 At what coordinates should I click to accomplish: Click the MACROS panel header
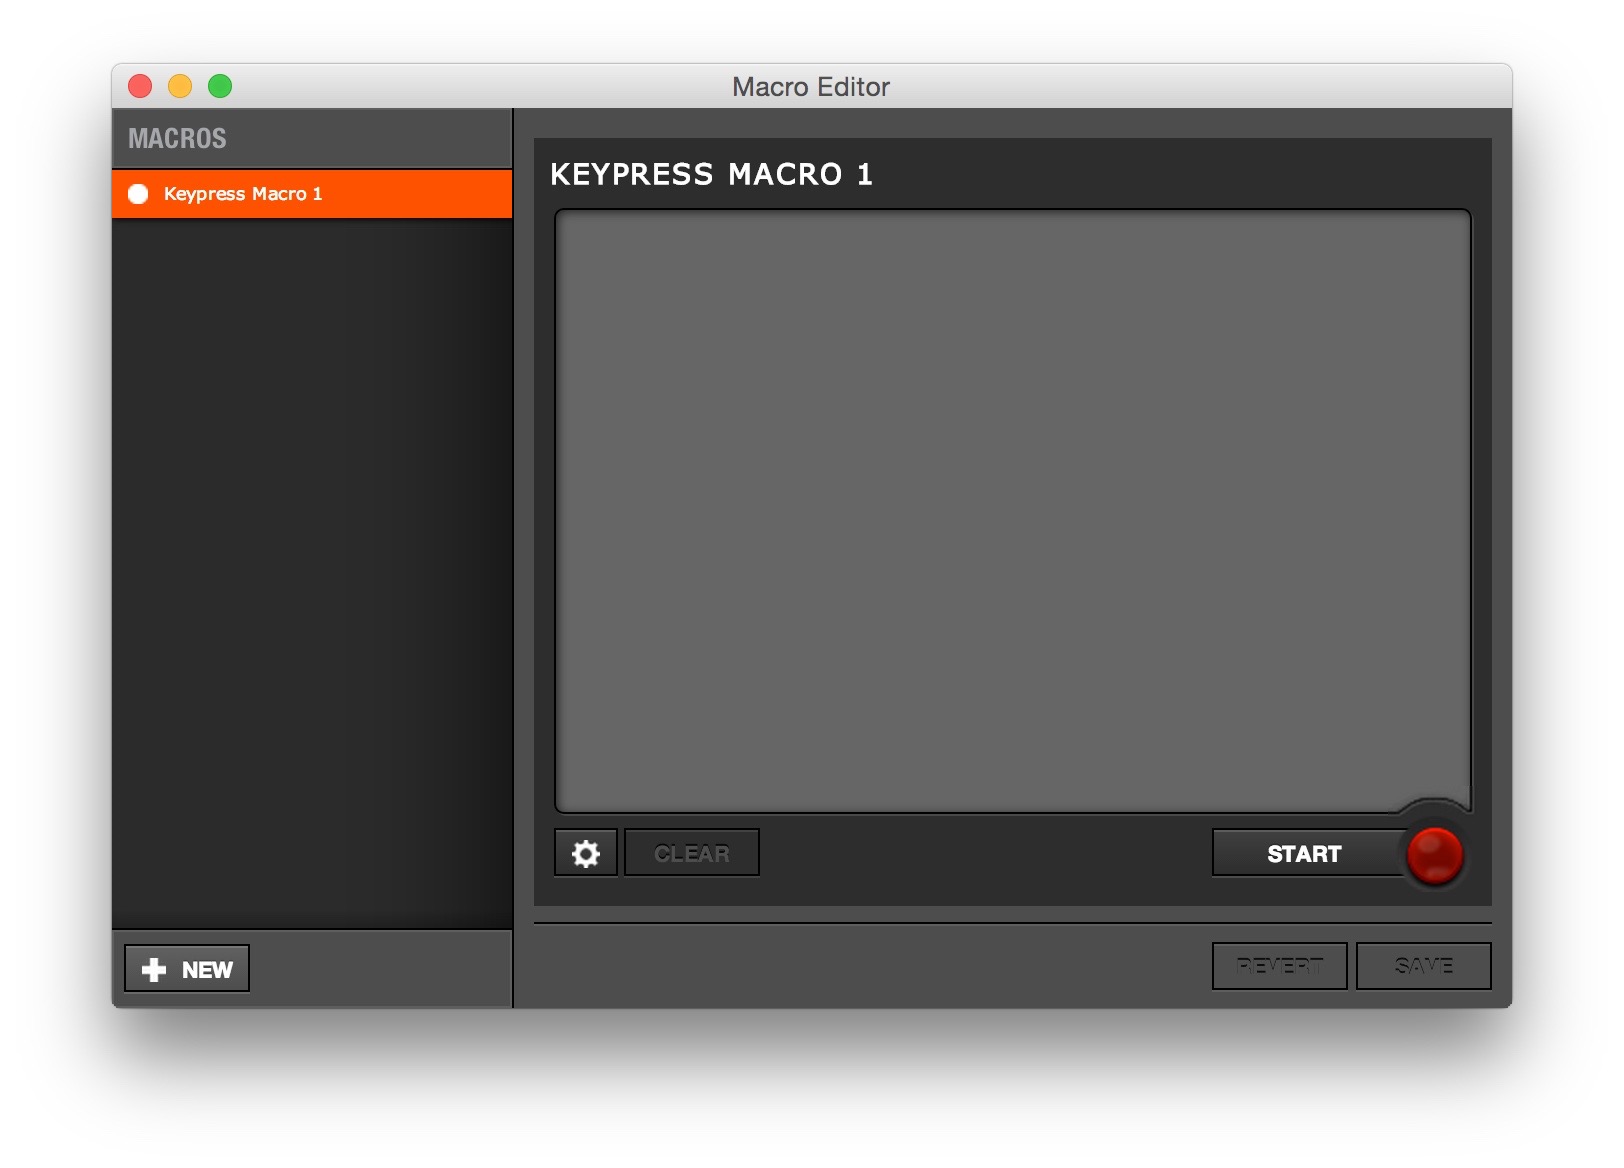[x=312, y=138]
